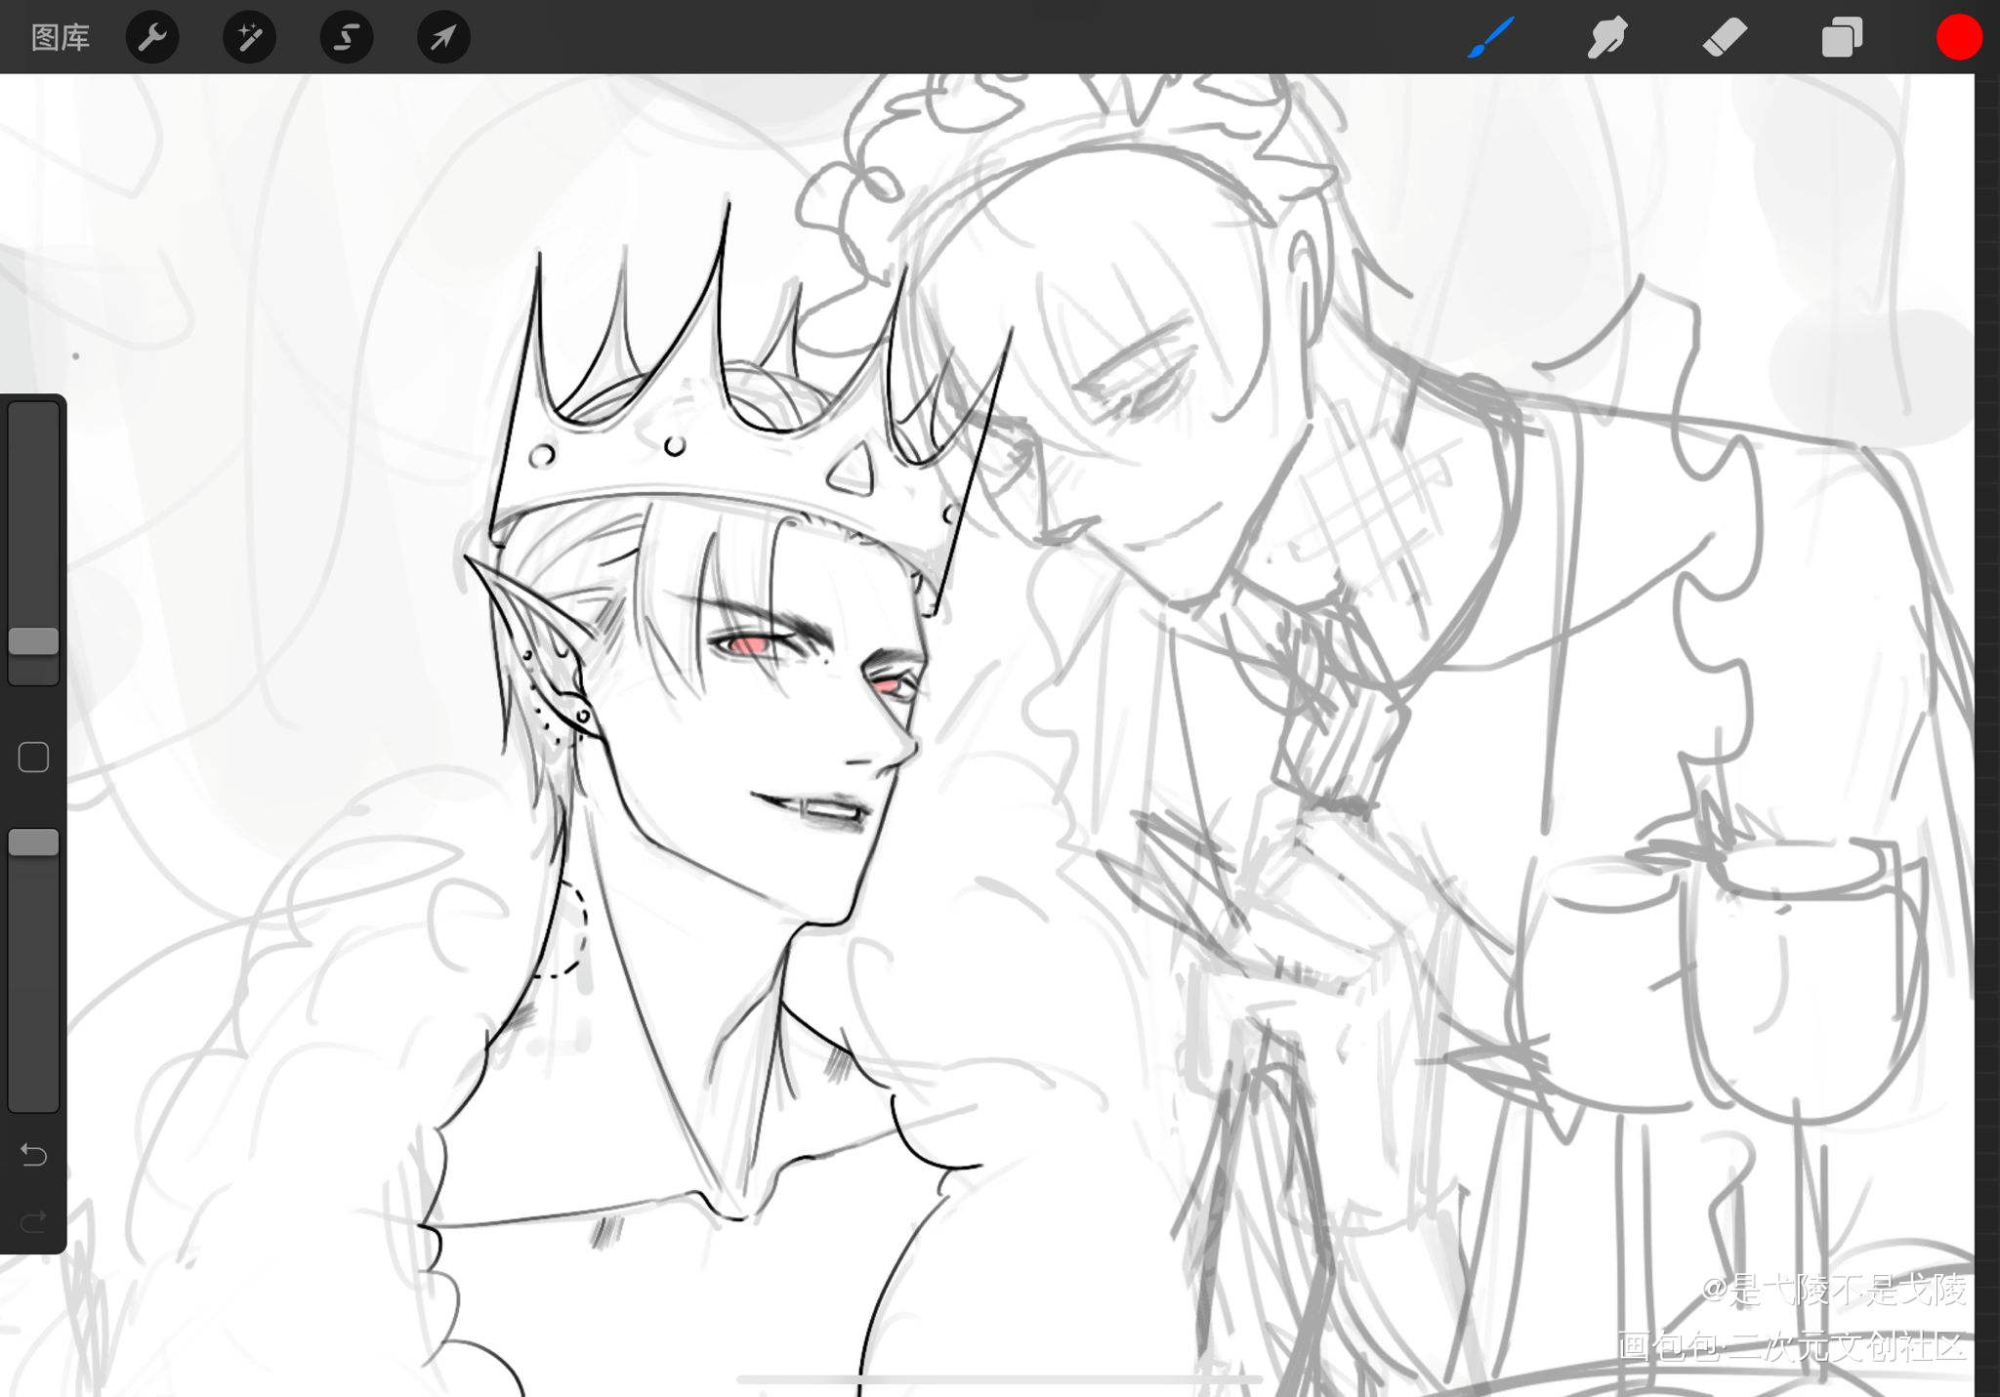The height and width of the screenshot is (1397, 2000).
Task: Redo the last undone stroke
Action: tap(34, 1221)
